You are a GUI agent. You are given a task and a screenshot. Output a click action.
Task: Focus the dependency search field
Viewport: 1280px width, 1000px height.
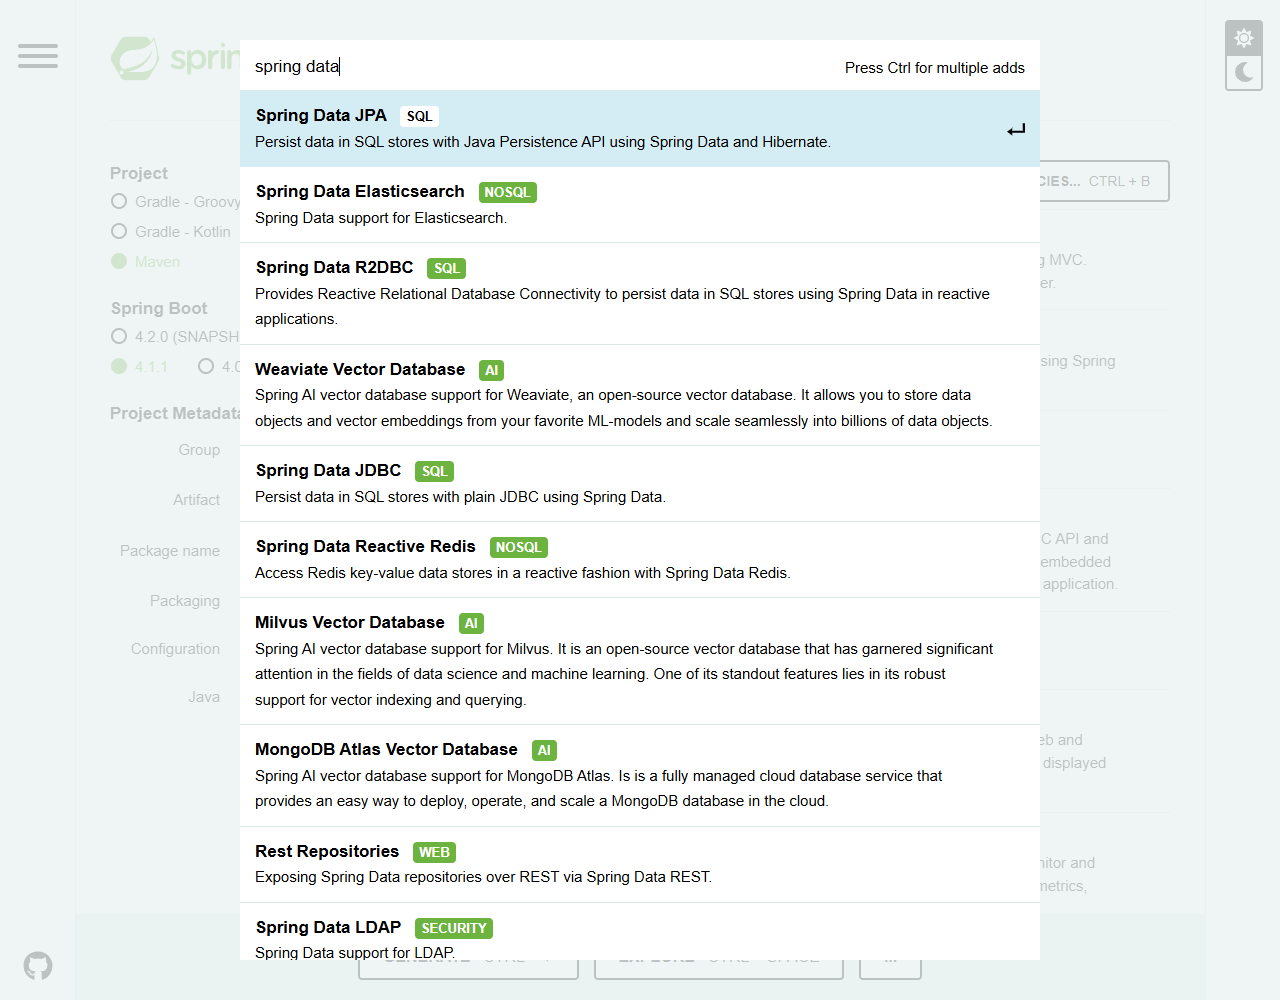[x=540, y=66]
